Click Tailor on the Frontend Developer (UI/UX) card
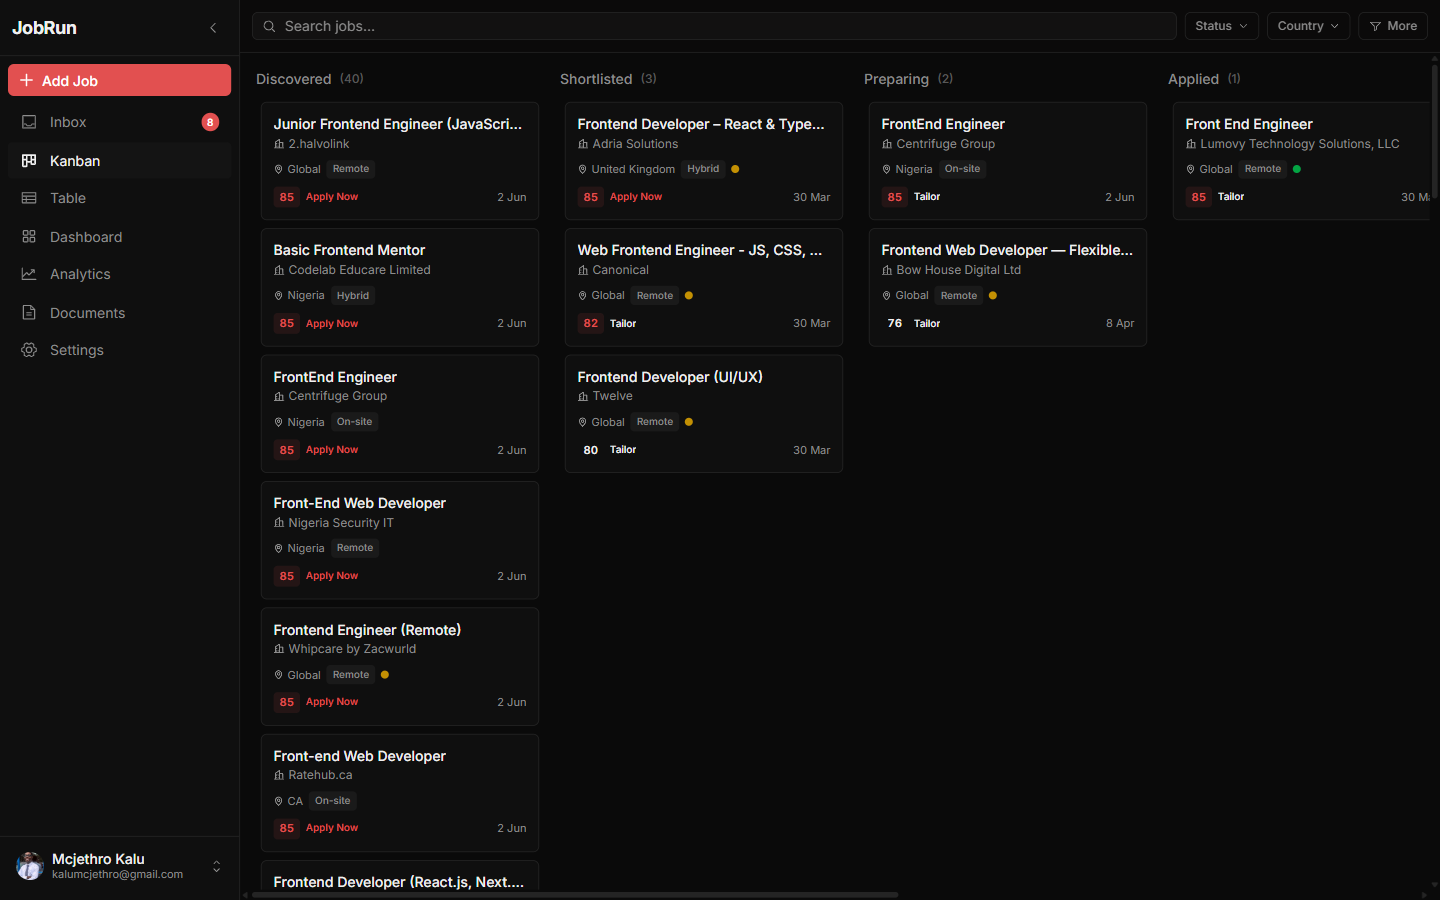This screenshot has width=1440, height=900. (x=623, y=450)
